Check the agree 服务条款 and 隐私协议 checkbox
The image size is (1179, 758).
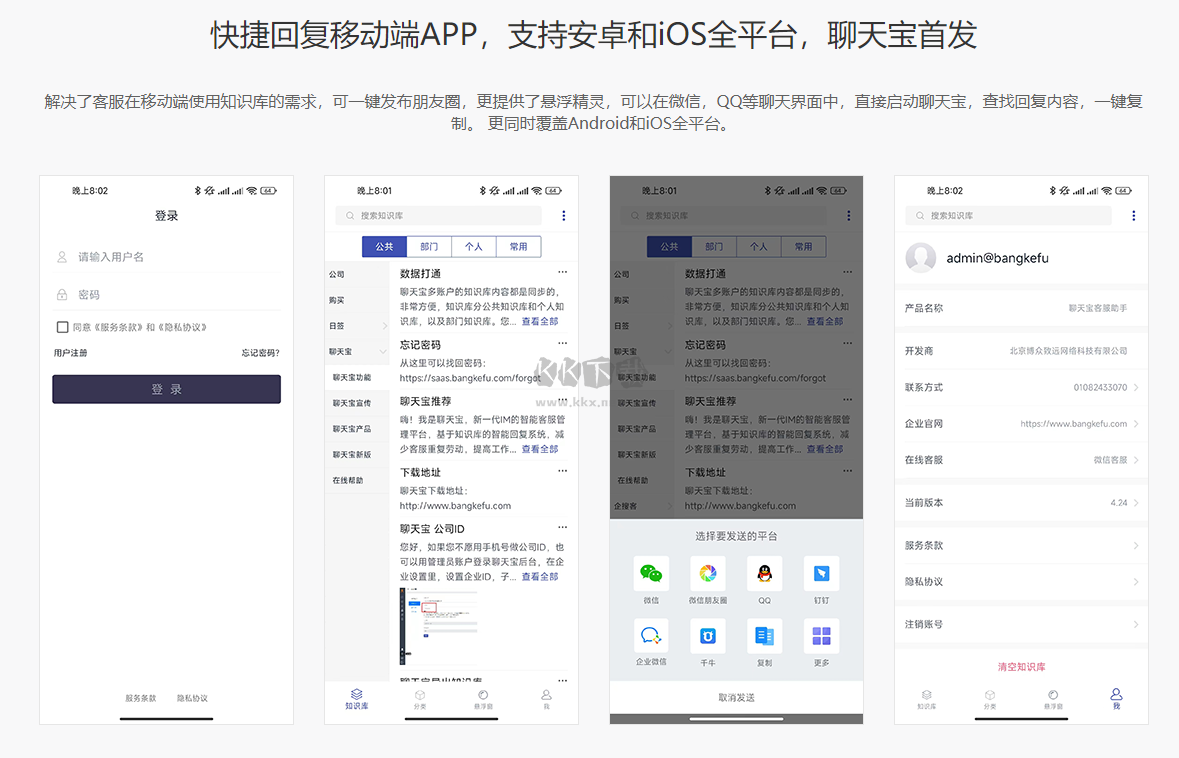pos(60,327)
